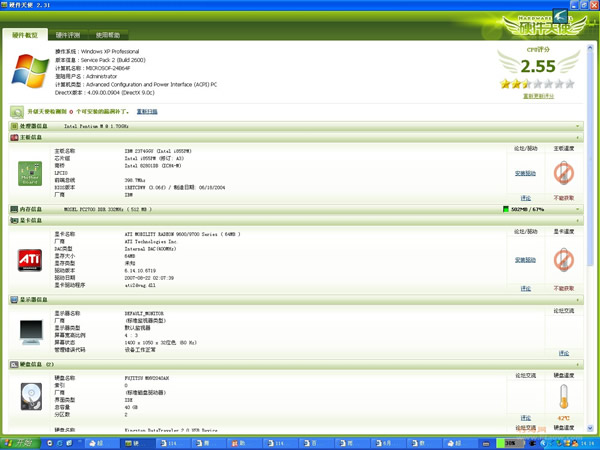Viewport: 600px width, 450px height.
Task: Click the 502MB / 67% memory usage text
Action: [527, 209]
